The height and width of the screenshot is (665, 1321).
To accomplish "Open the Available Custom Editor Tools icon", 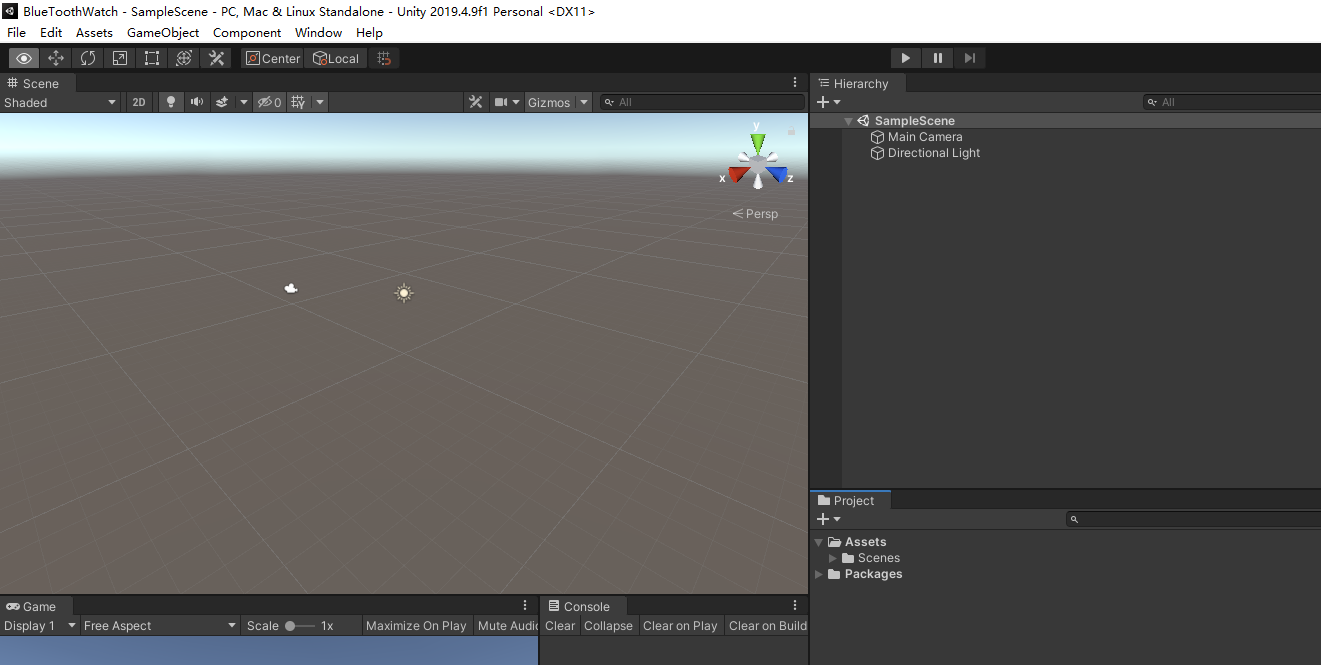I will pos(216,58).
